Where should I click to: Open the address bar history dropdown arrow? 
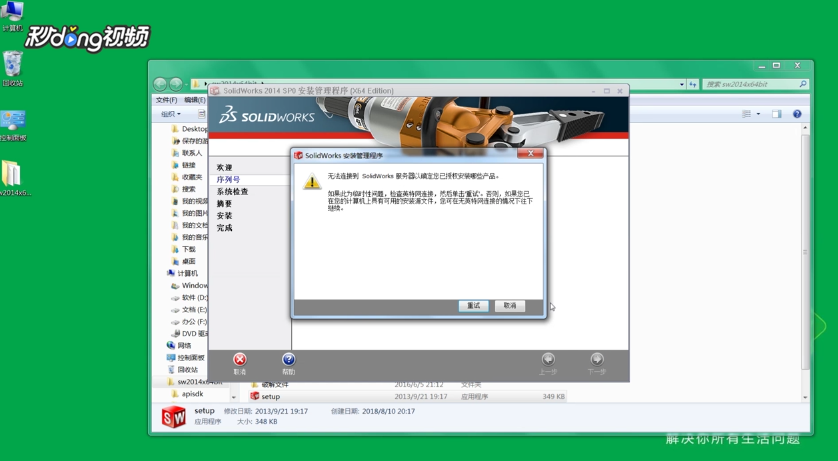(x=681, y=84)
